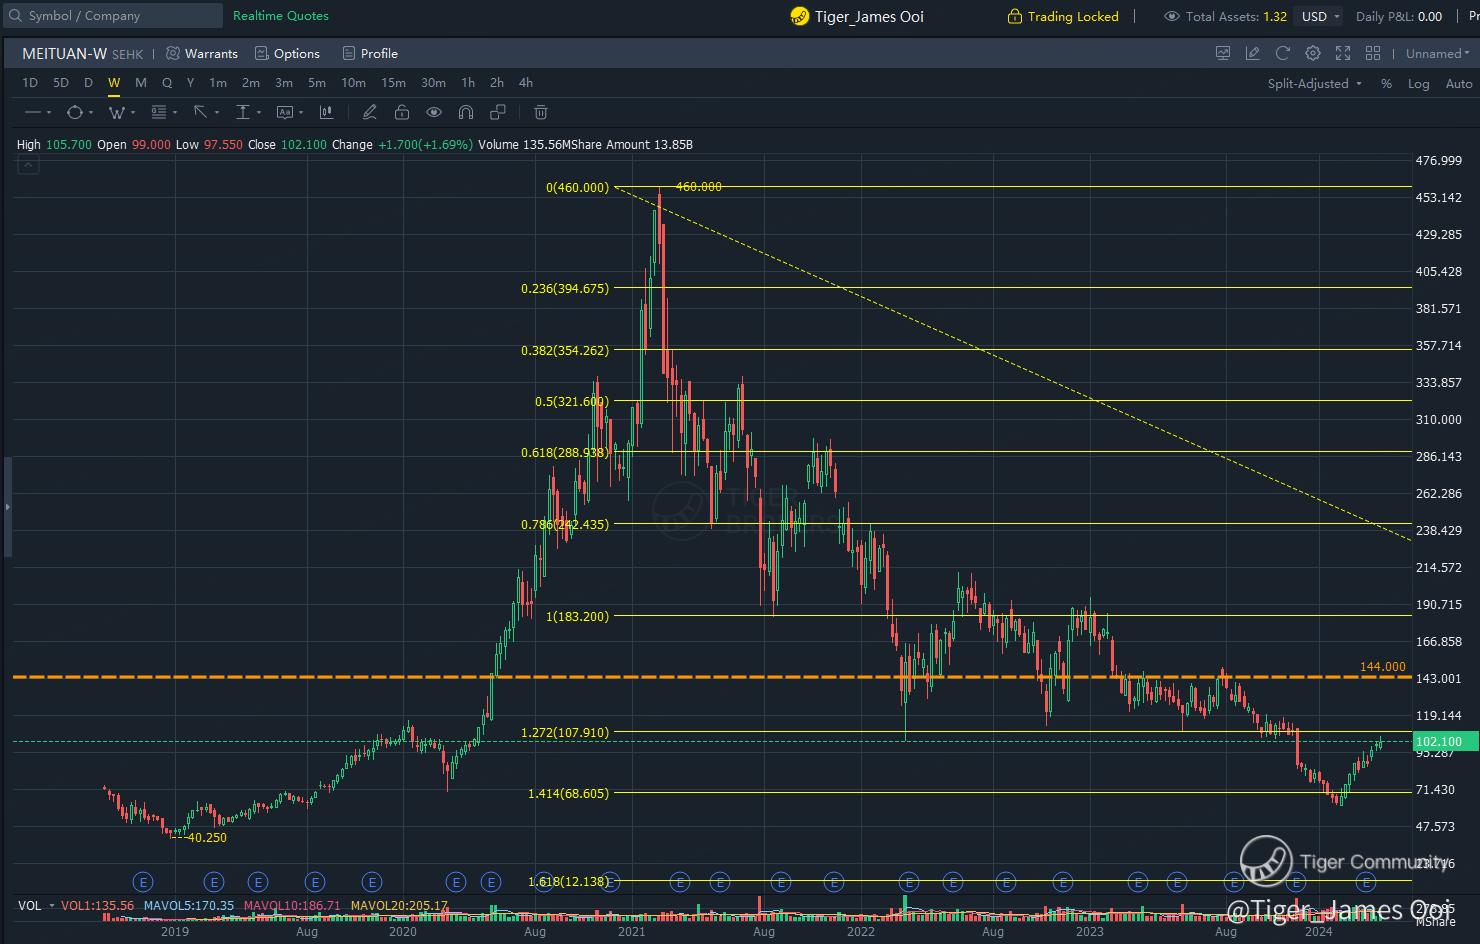Image resolution: width=1480 pixels, height=944 pixels.
Task: Open the Split-Adjusted dropdown
Action: click(x=1315, y=84)
